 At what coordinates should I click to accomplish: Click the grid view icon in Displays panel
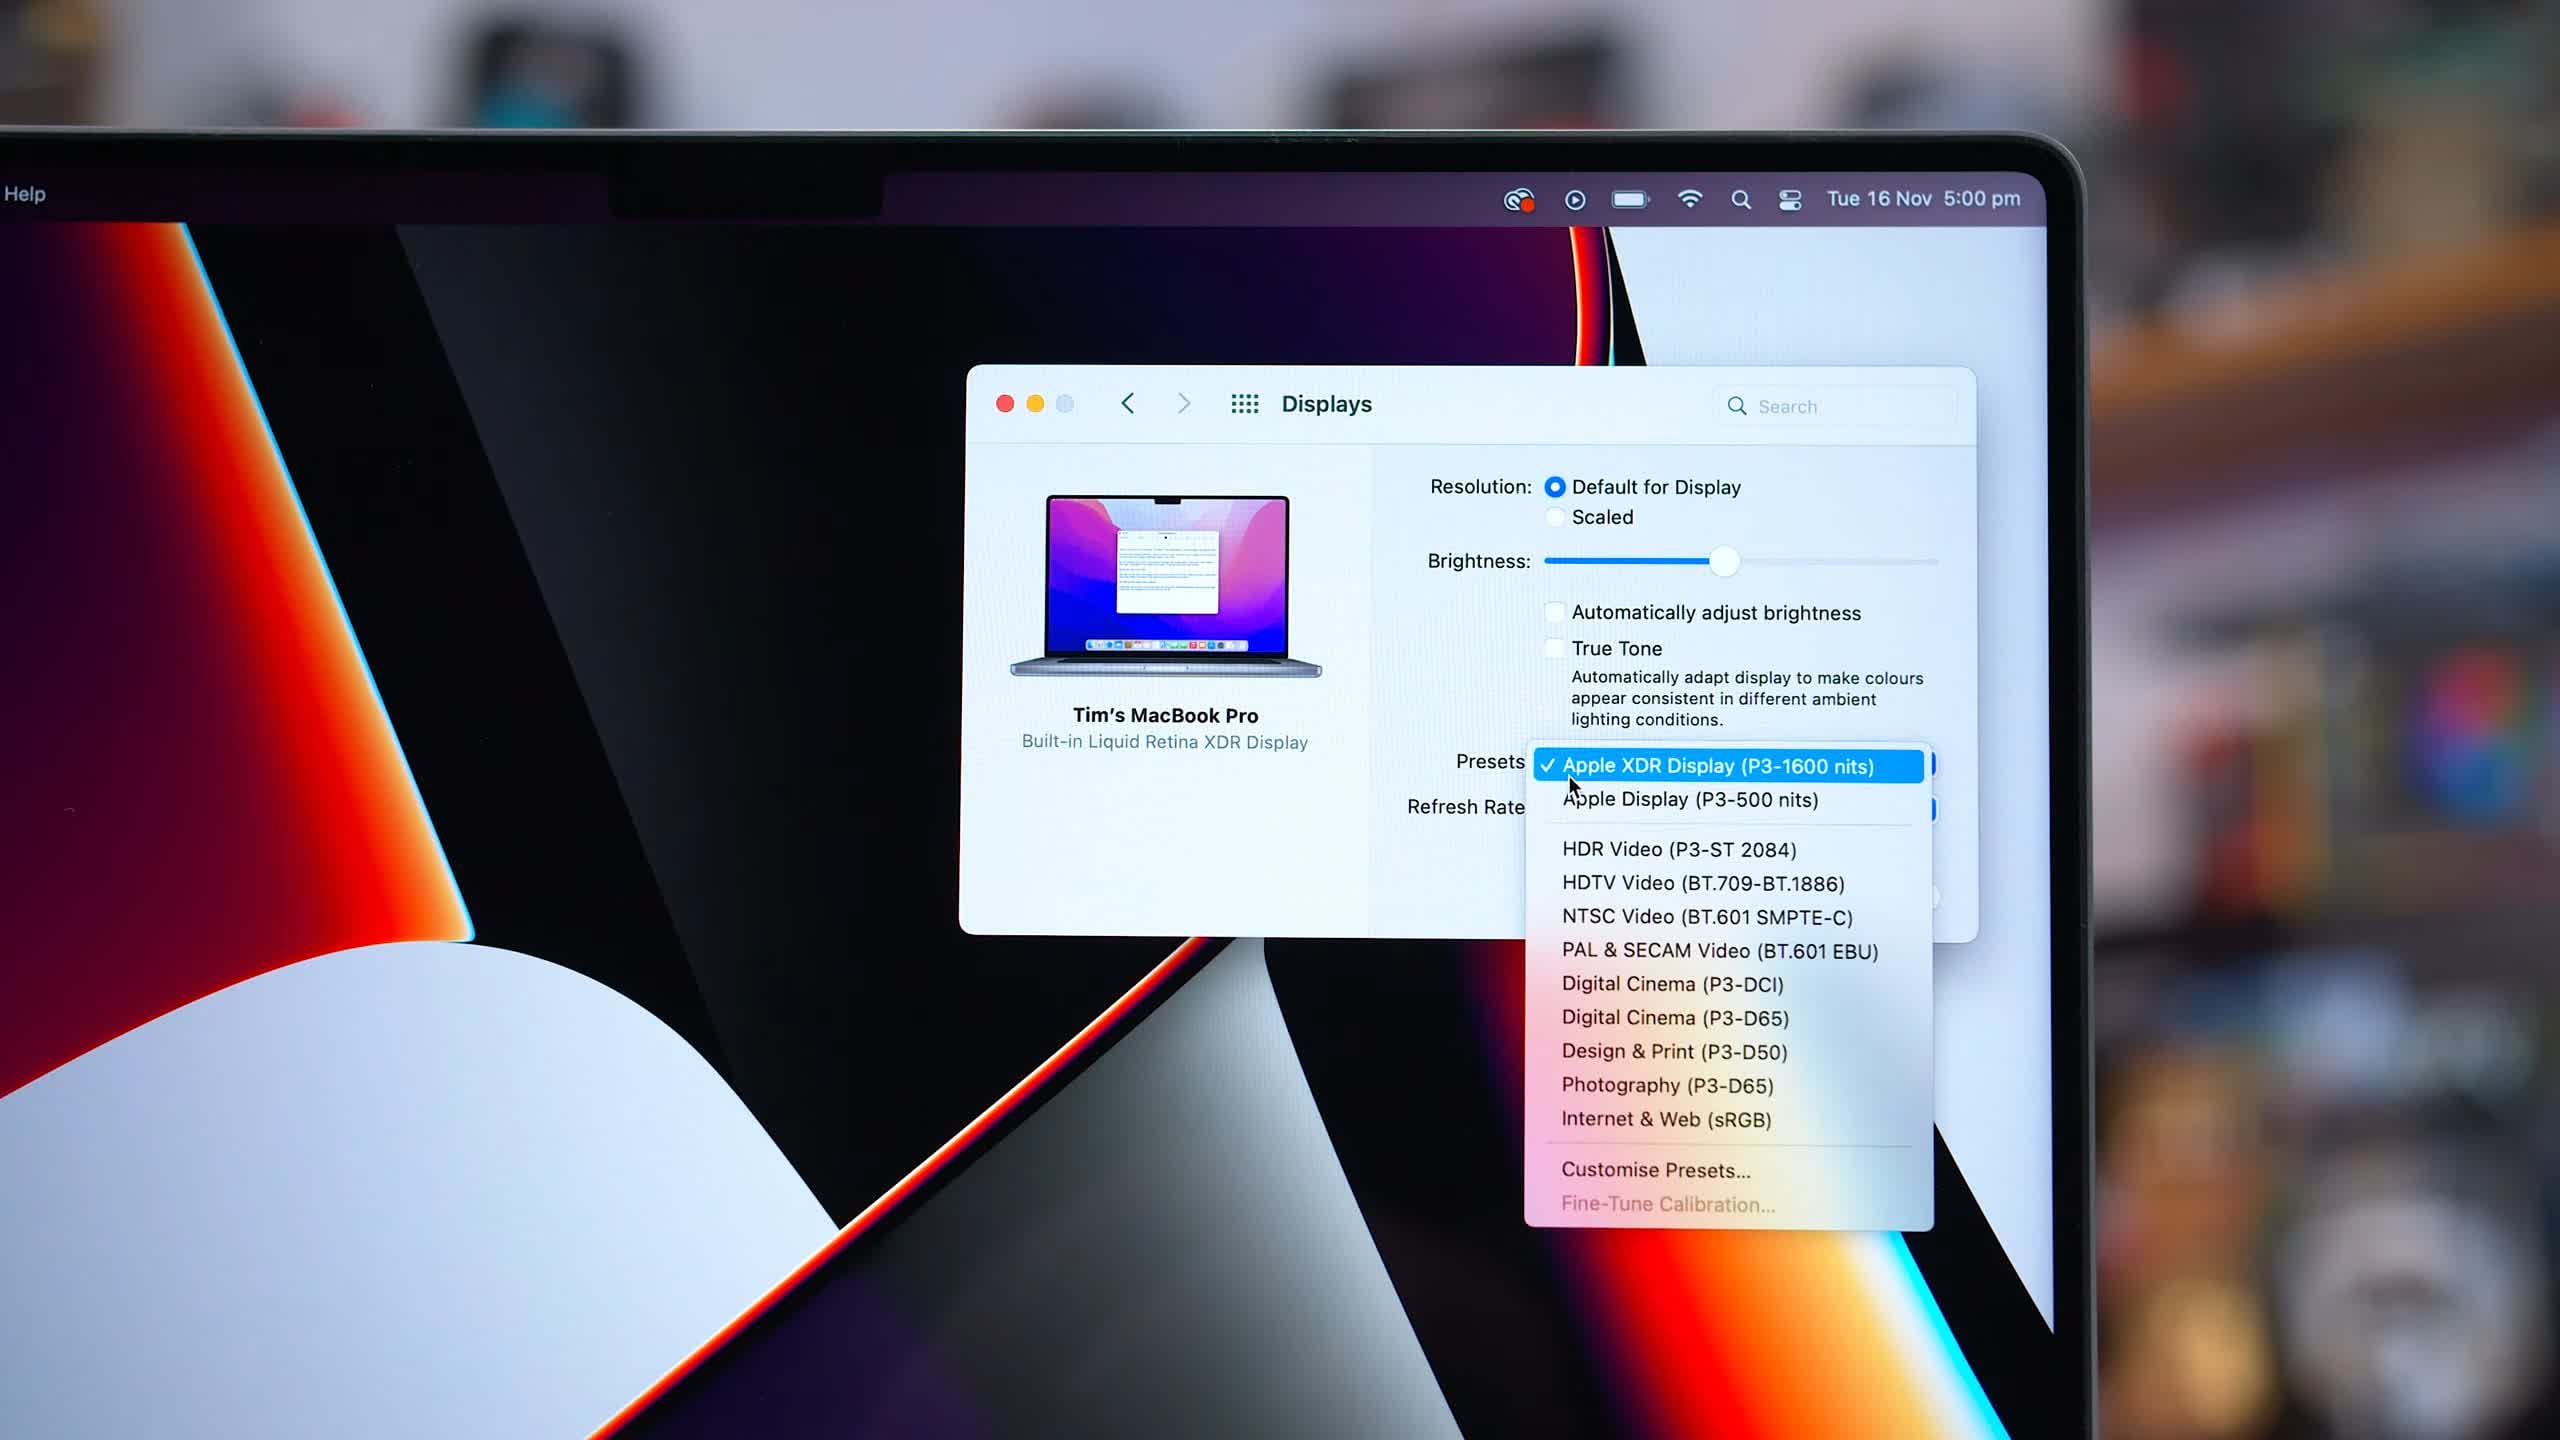[1243, 403]
